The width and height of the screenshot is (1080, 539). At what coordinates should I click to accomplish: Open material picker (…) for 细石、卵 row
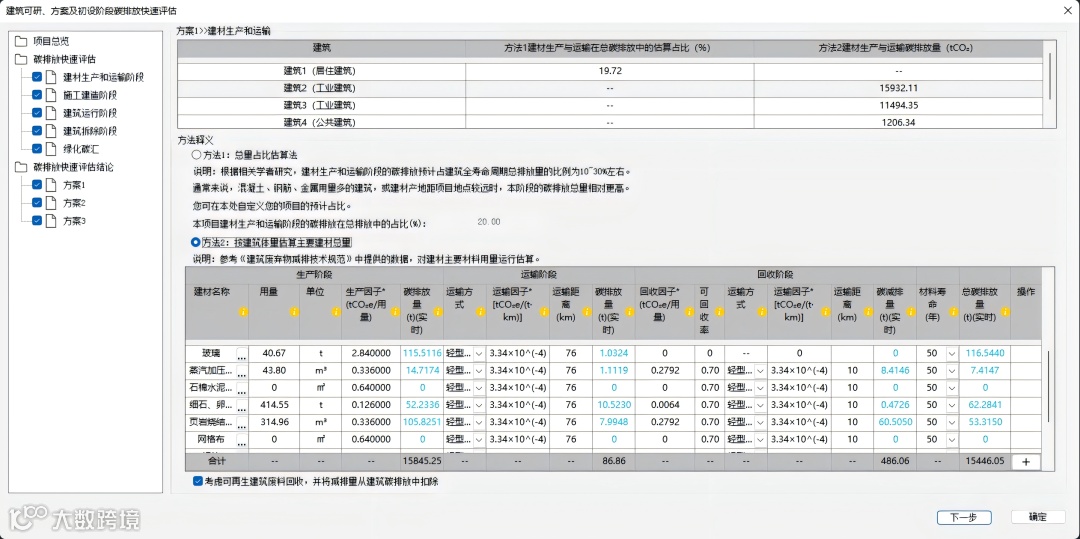pos(242,405)
